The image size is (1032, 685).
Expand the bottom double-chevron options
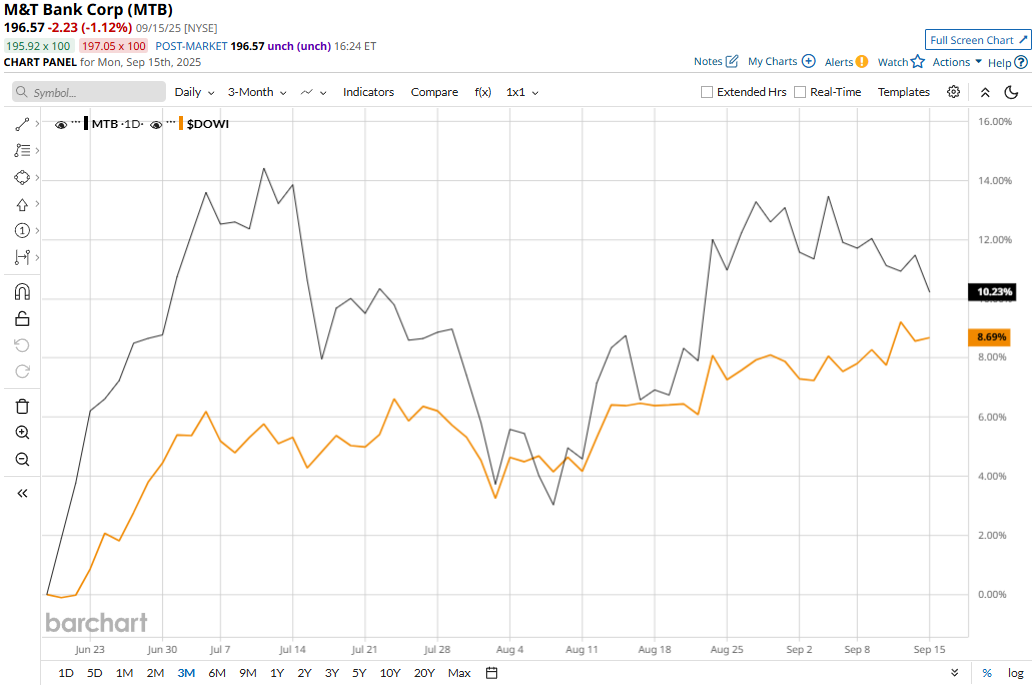tap(955, 672)
